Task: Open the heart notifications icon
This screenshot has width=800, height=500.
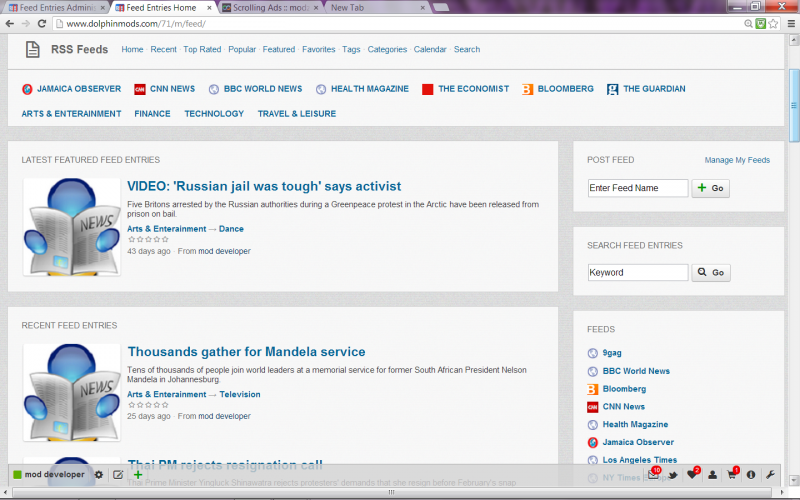Action: tap(692, 474)
